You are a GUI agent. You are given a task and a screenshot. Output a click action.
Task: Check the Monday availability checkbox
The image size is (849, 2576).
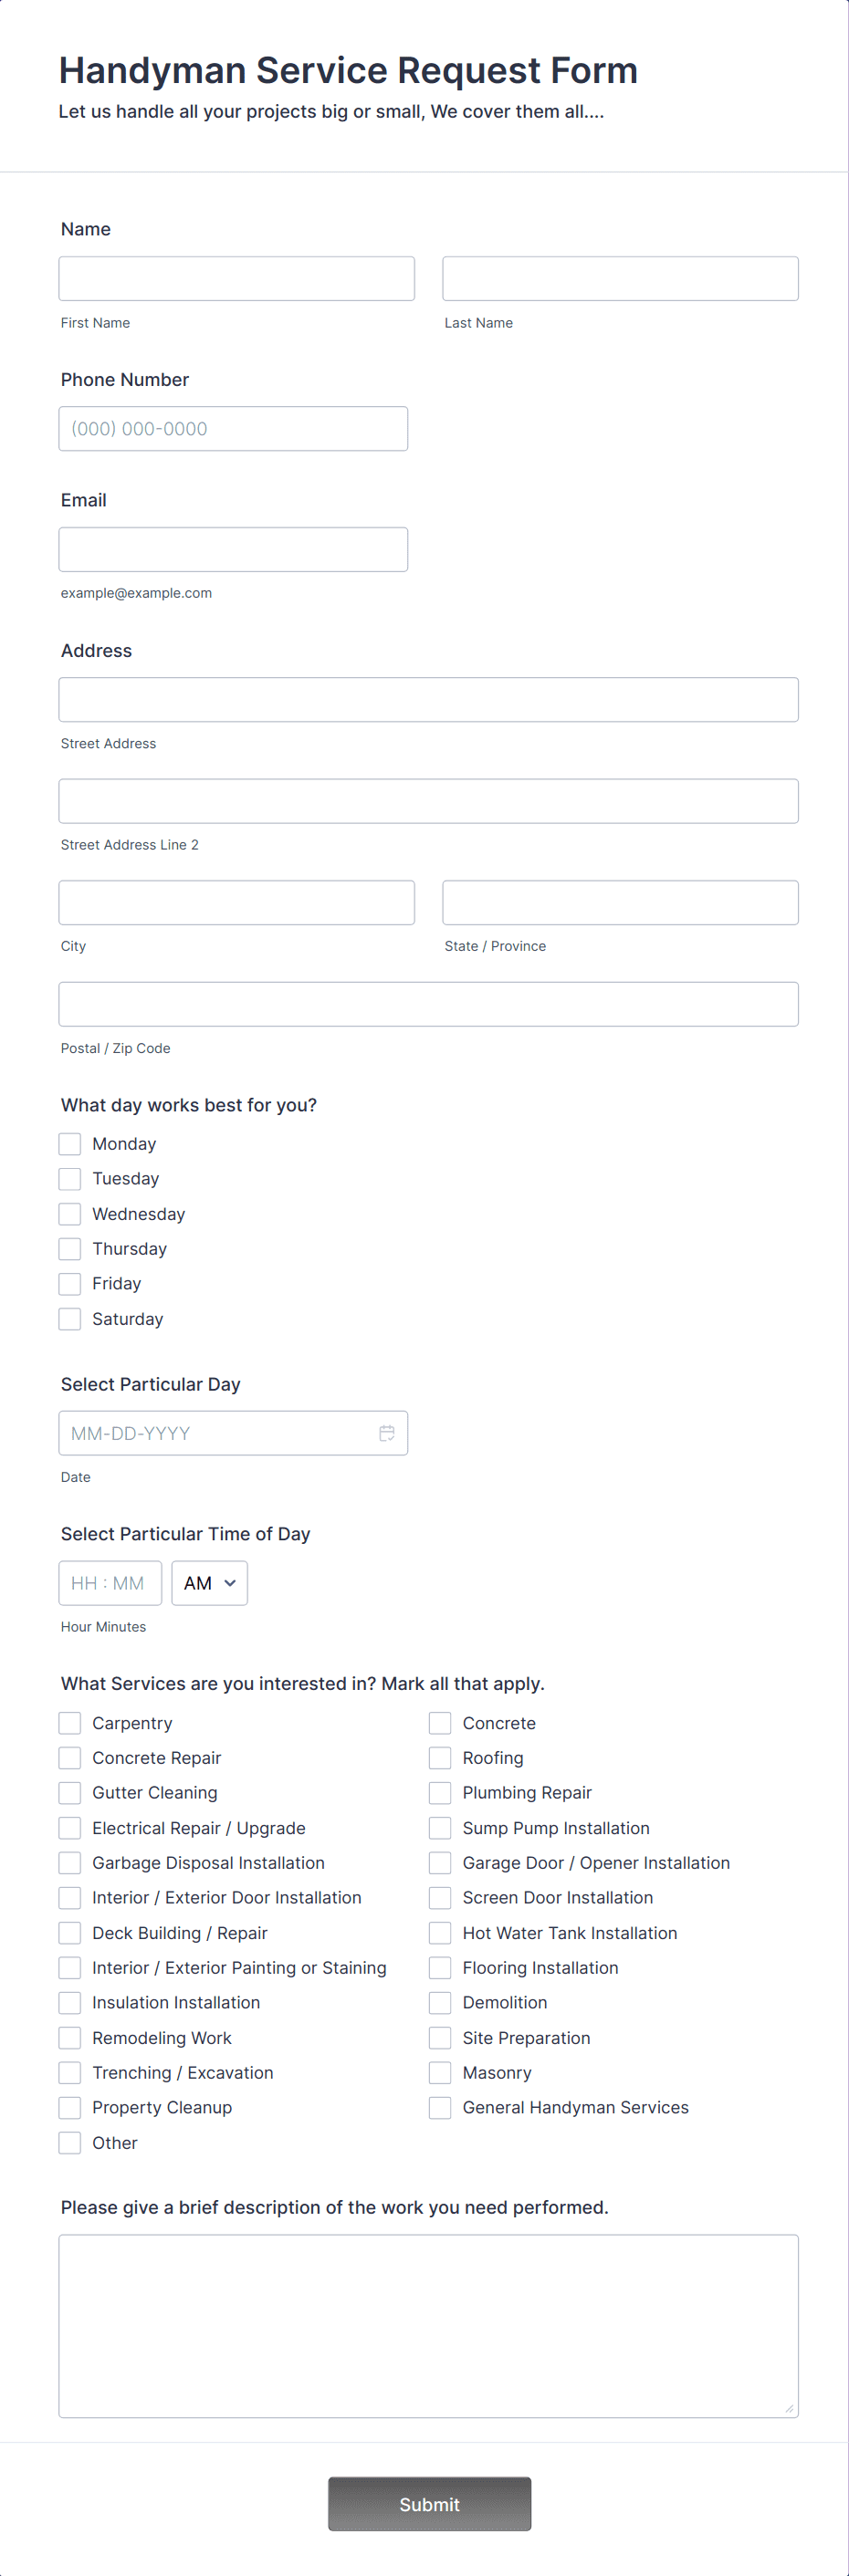(69, 1143)
